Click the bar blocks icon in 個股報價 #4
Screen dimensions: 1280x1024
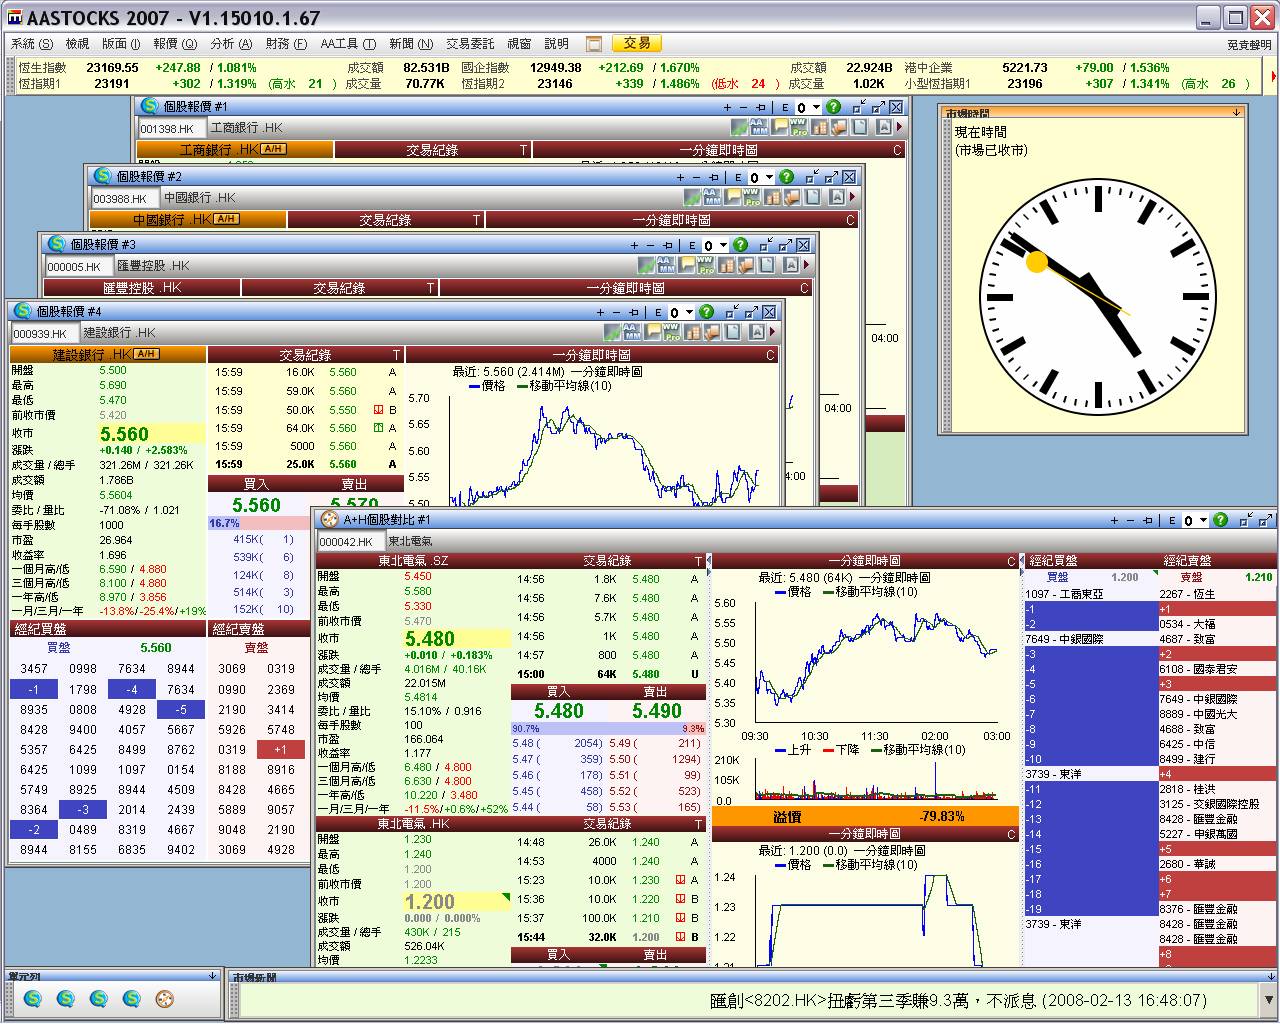coord(693,332)
